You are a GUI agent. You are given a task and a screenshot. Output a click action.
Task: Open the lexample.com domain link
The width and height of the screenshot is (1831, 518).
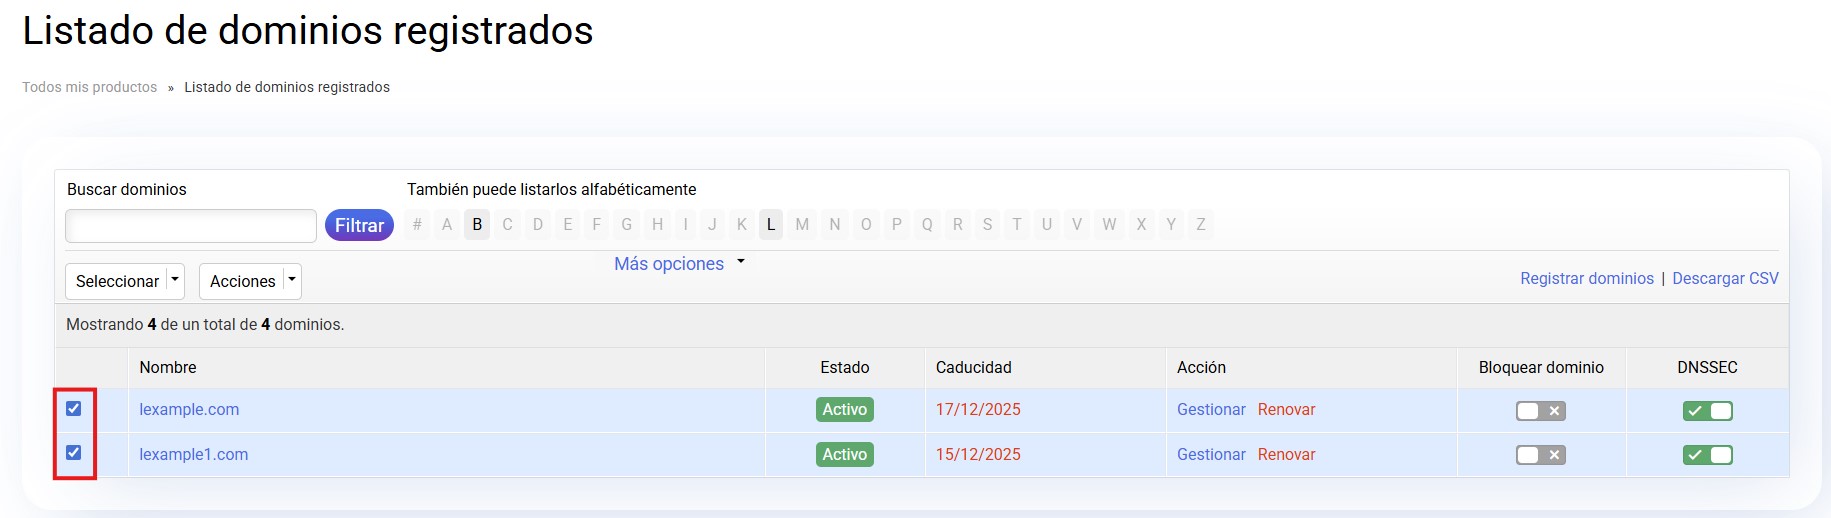(189, 409)
